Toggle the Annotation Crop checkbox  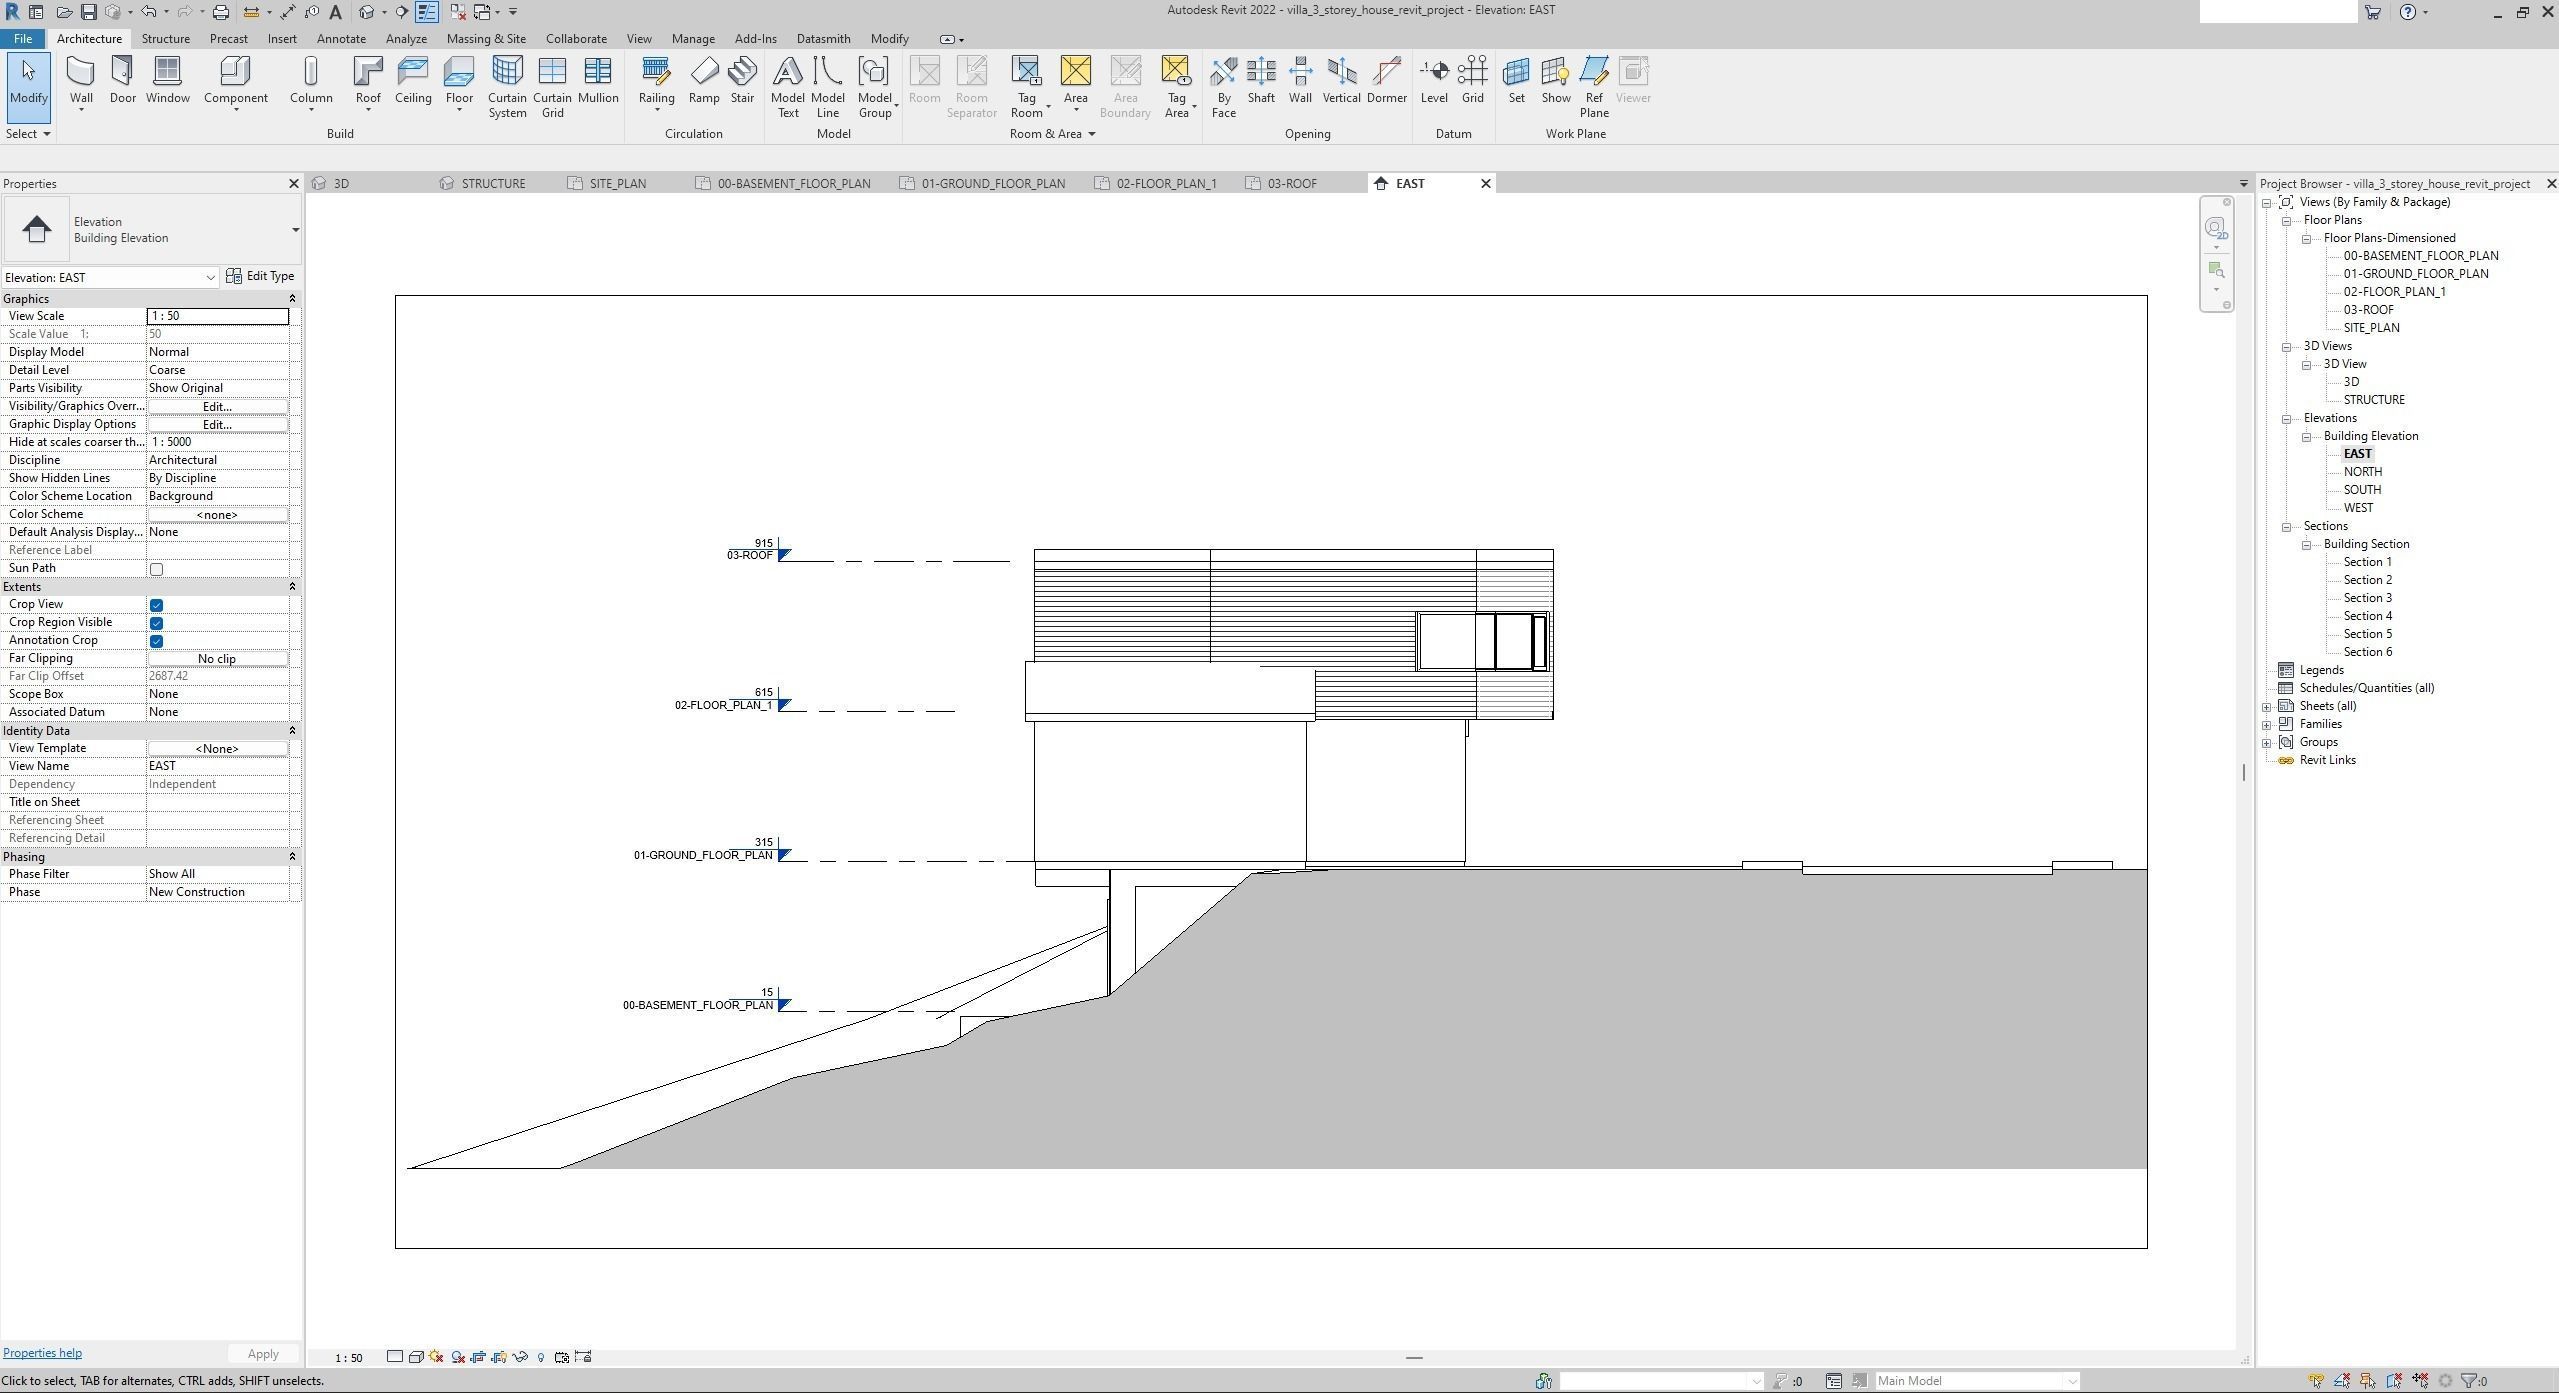156,641
